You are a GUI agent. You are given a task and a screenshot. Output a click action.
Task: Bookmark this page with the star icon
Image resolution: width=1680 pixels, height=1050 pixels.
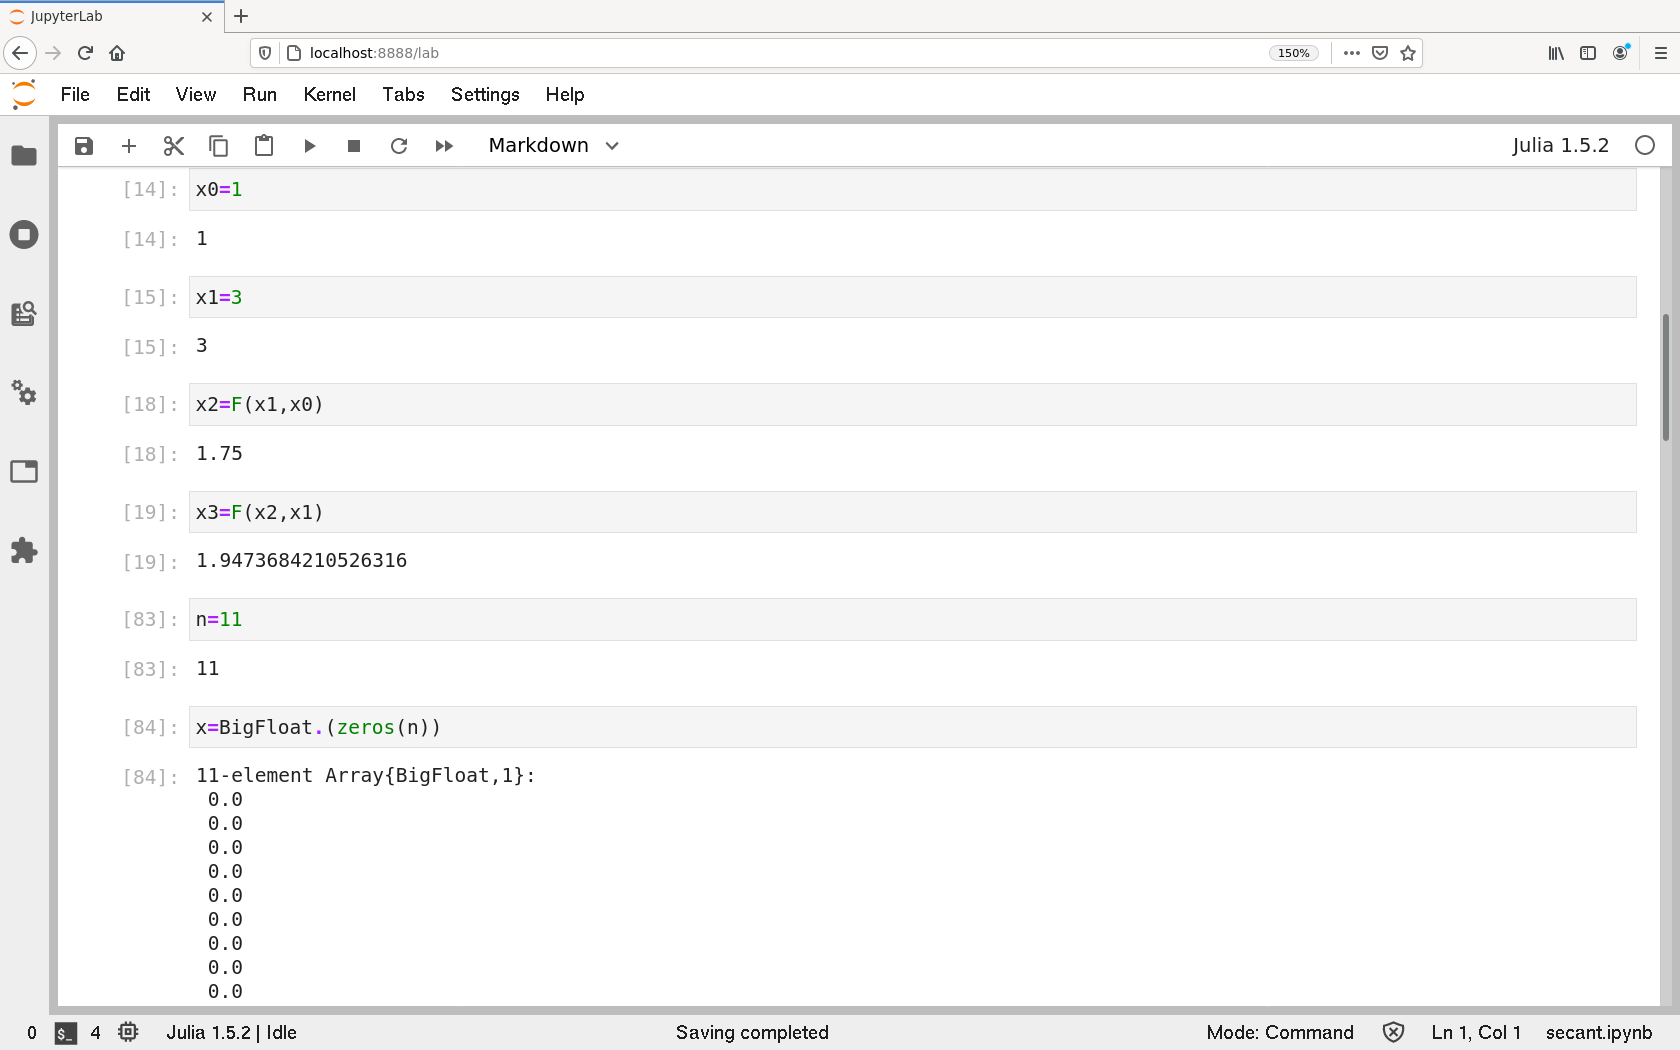point(1408,53)
